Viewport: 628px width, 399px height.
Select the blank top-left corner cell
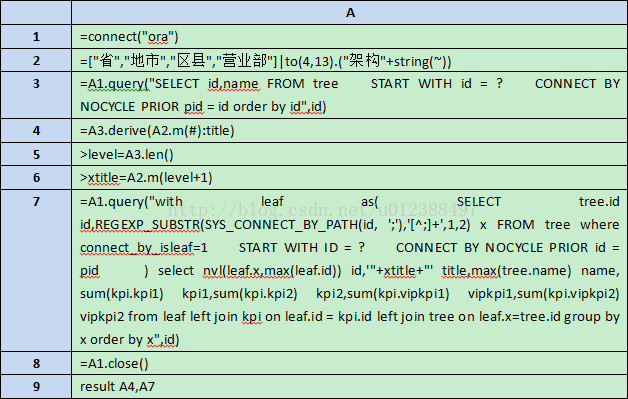click(x=36, y=12)
